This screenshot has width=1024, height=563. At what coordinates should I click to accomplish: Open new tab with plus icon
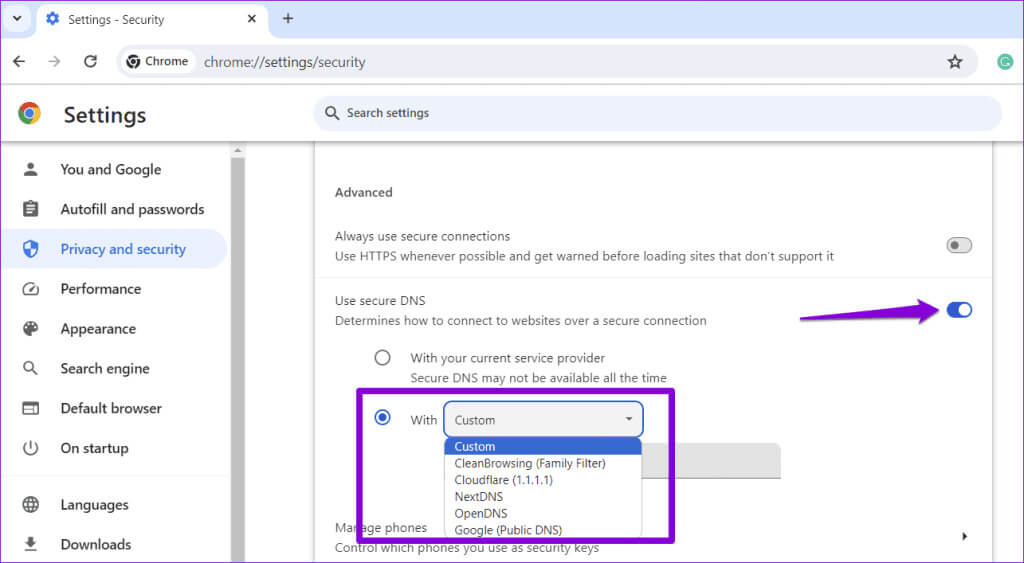pyautogui.click(x=288, y=19)
